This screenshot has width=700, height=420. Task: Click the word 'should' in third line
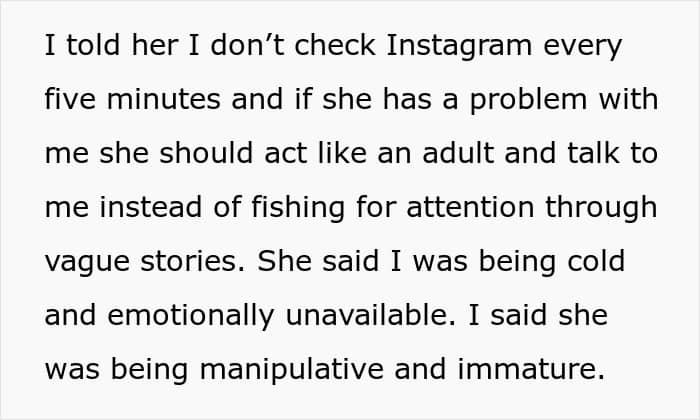[206, 153]
